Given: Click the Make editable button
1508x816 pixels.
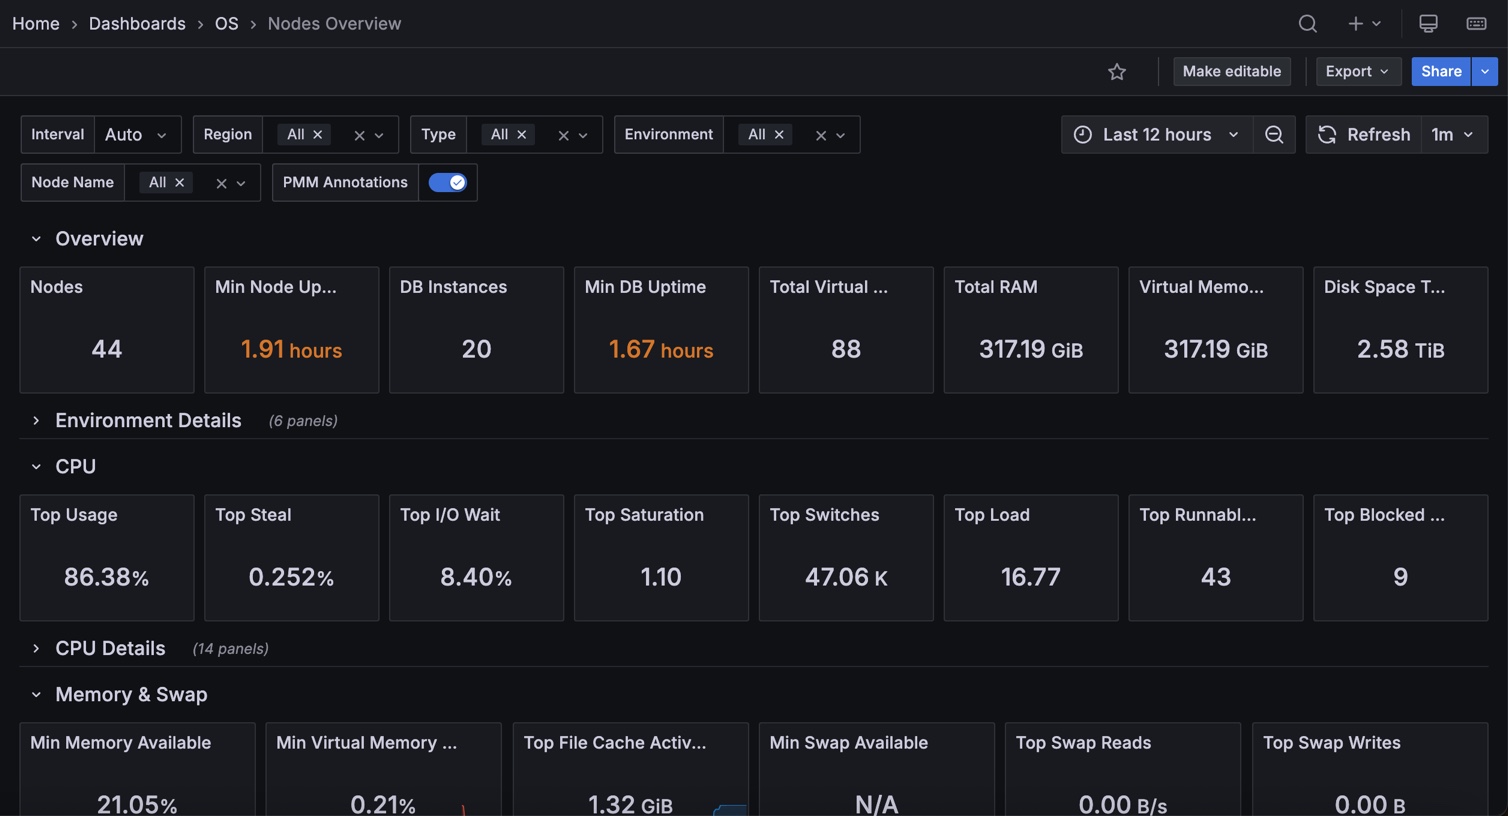Looking at the screenshot, I should (x=1231, y=71).
